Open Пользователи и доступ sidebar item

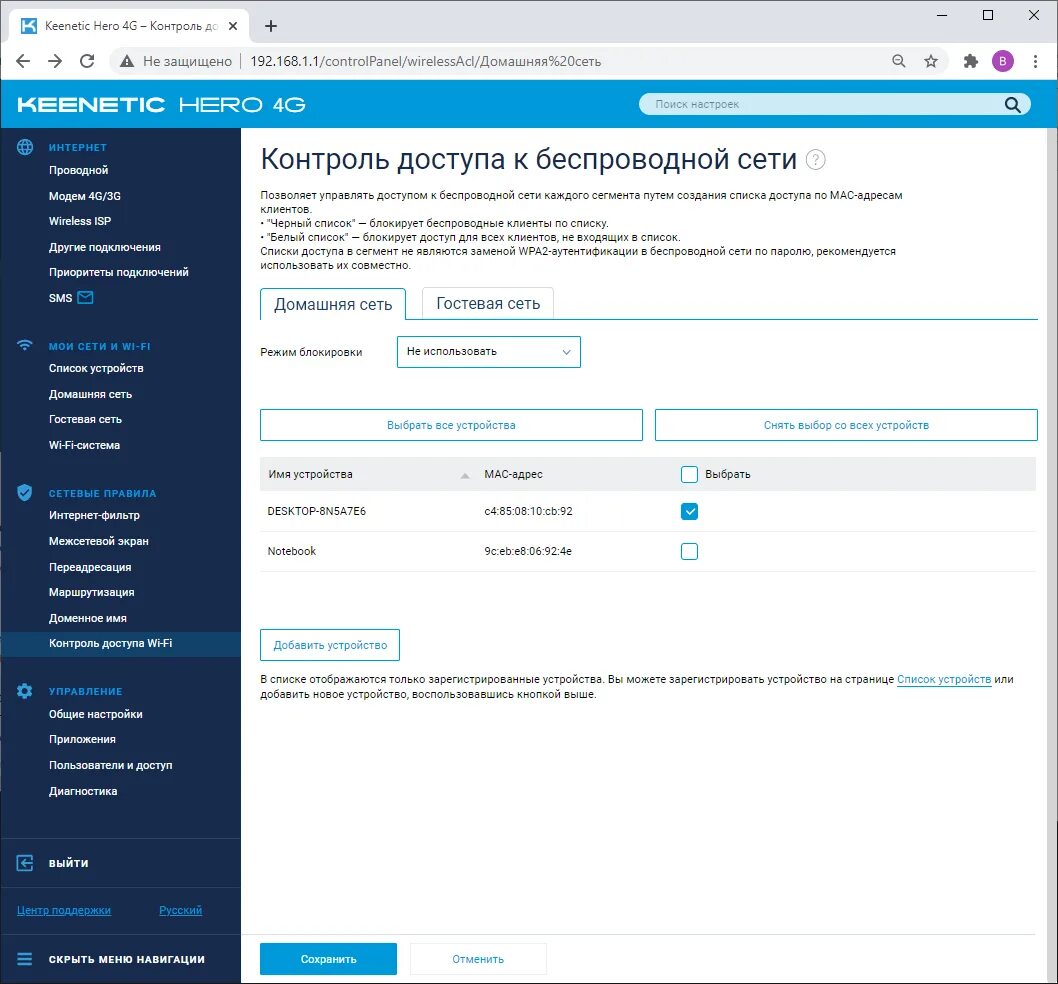(x=110, y=765)
